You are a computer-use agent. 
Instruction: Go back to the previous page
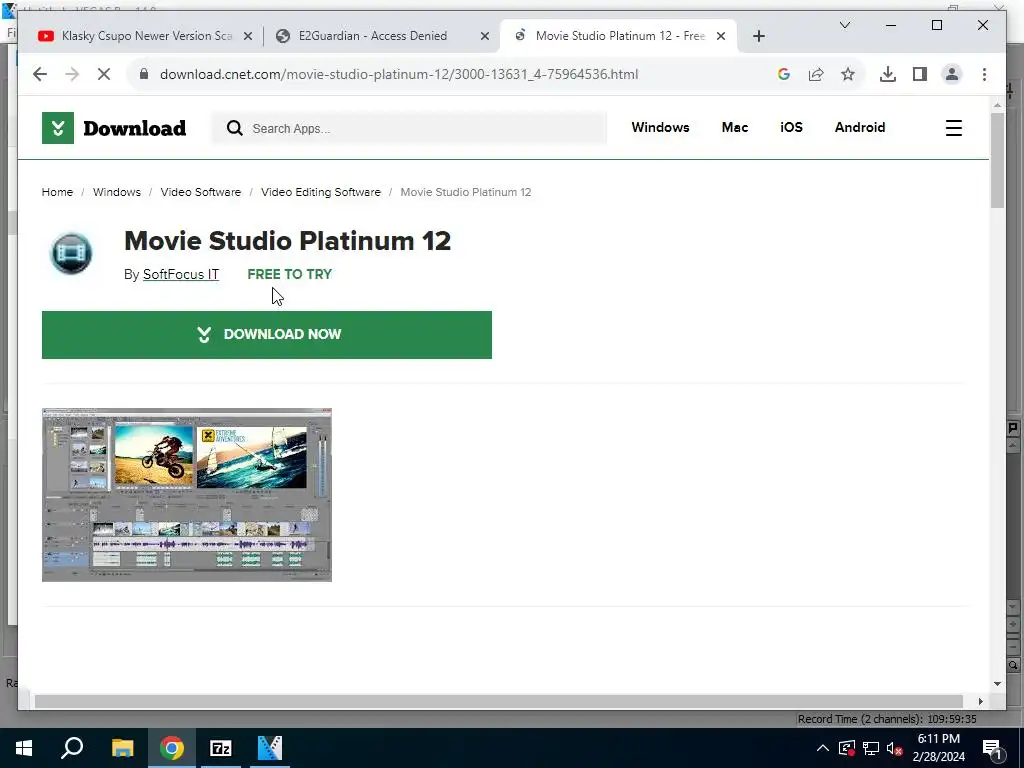[x=40, y=74]
